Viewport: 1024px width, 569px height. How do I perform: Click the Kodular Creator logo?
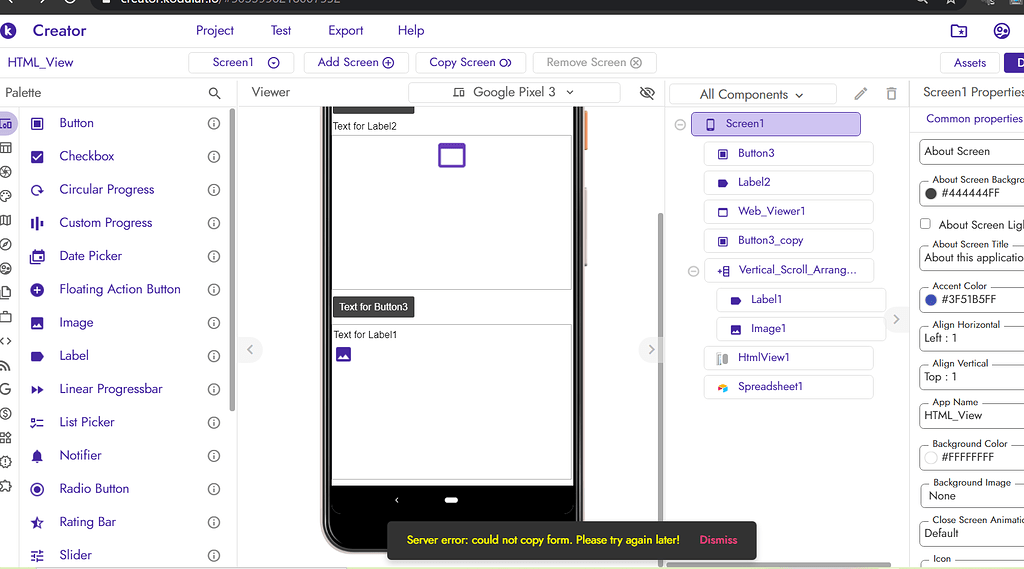(10, 31)
